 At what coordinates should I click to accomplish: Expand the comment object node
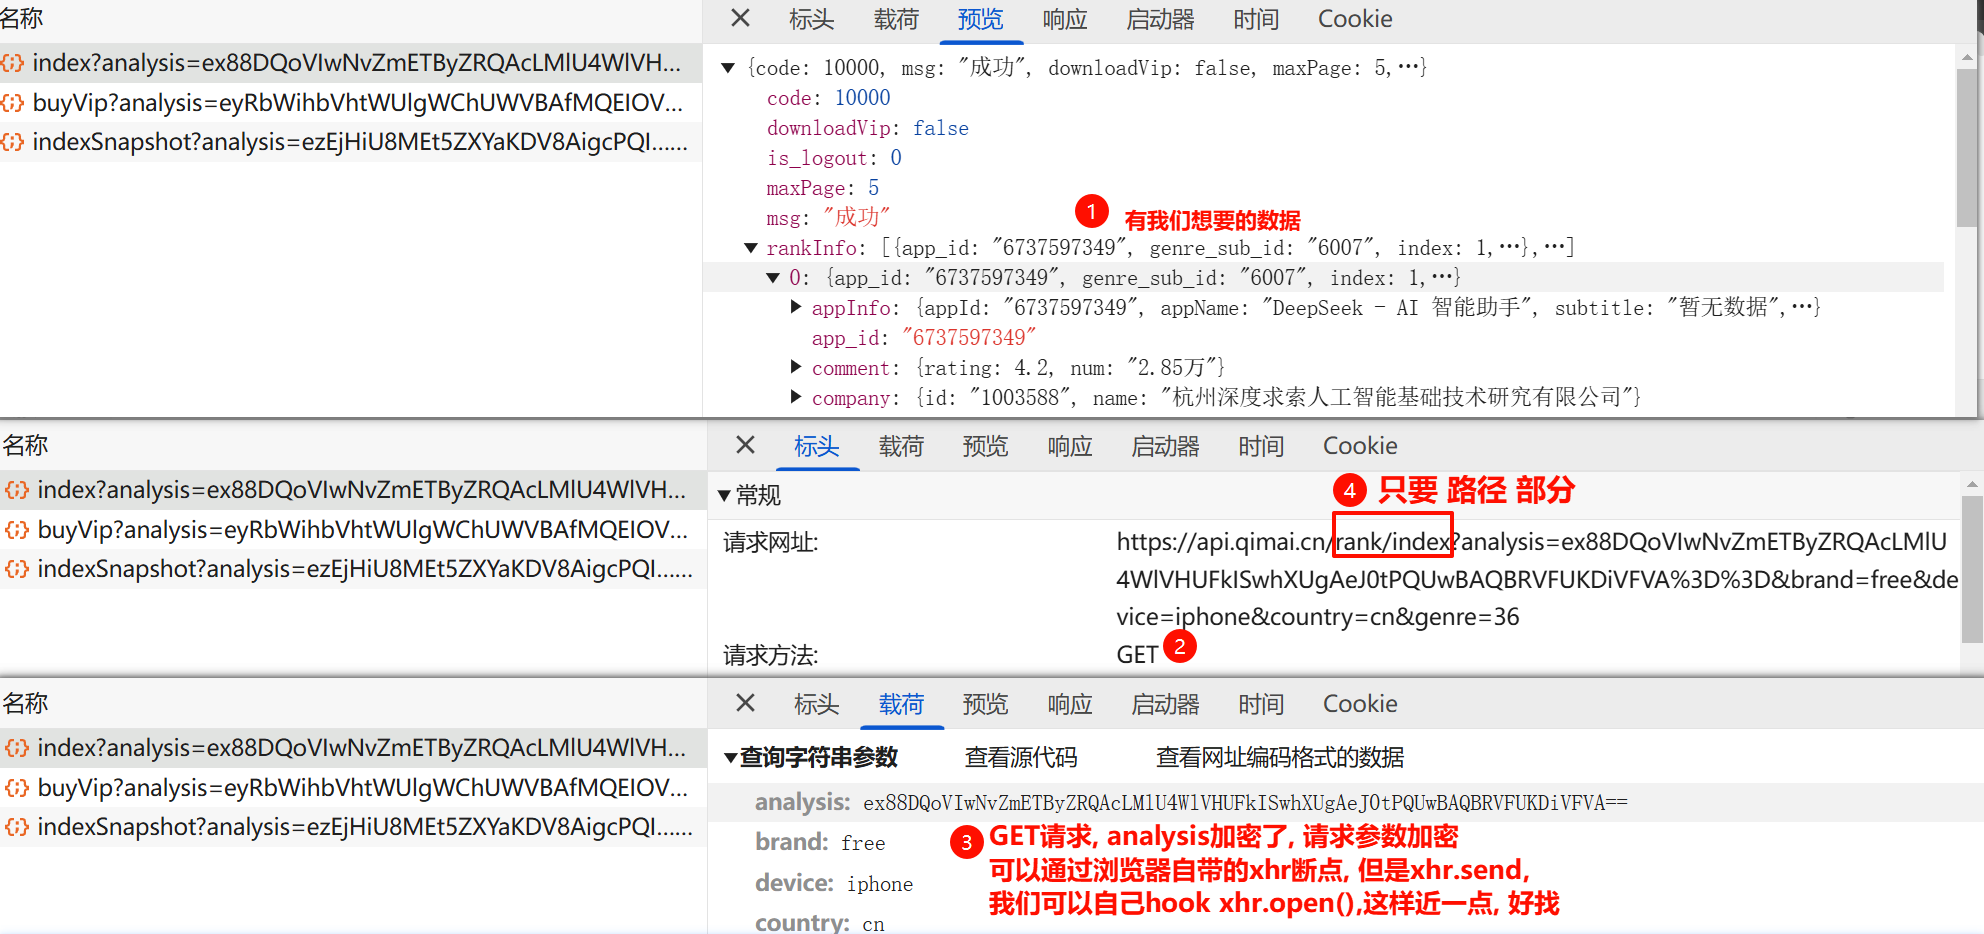pyautogui.click(x=796, y=367)
